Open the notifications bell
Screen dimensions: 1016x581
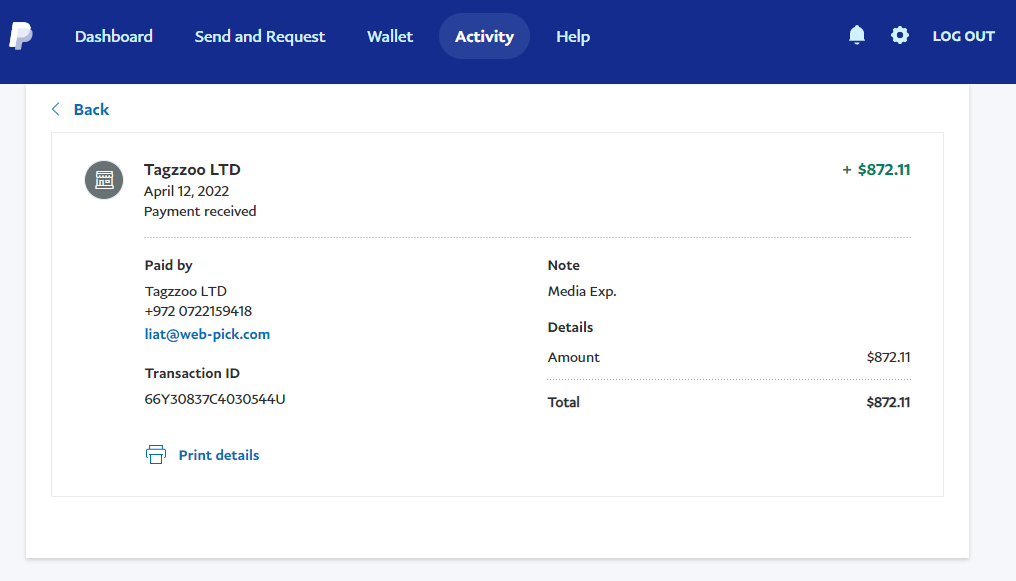tap(857, 36)
